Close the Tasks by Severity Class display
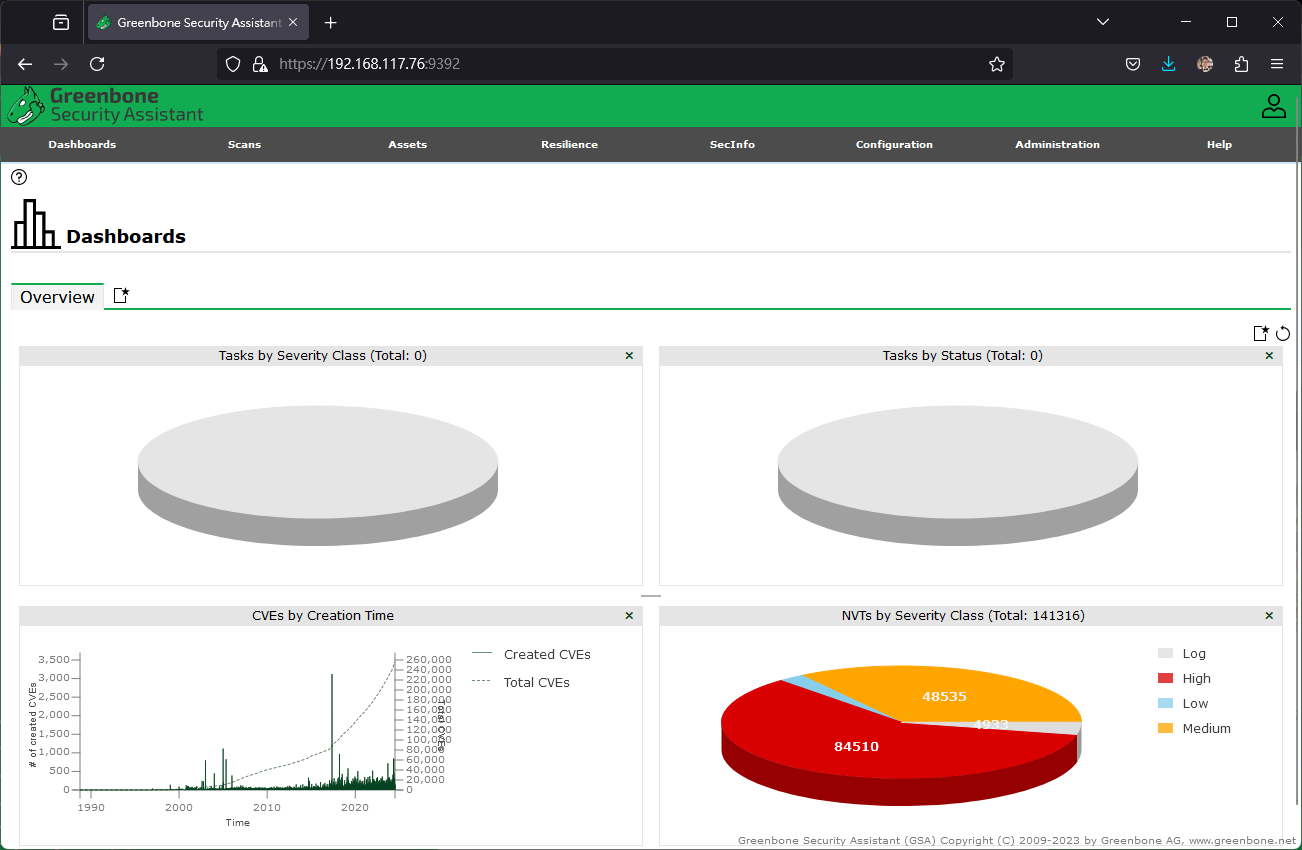The image size is (1302, 850). tap(629, 355)
